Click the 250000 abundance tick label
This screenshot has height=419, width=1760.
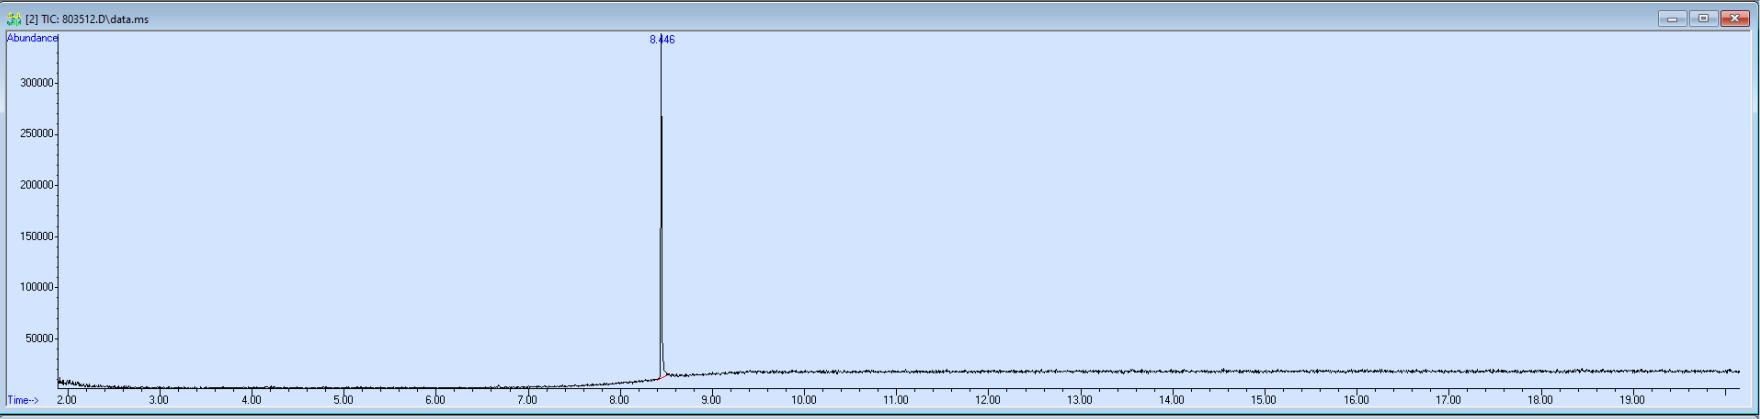point(36,134)
